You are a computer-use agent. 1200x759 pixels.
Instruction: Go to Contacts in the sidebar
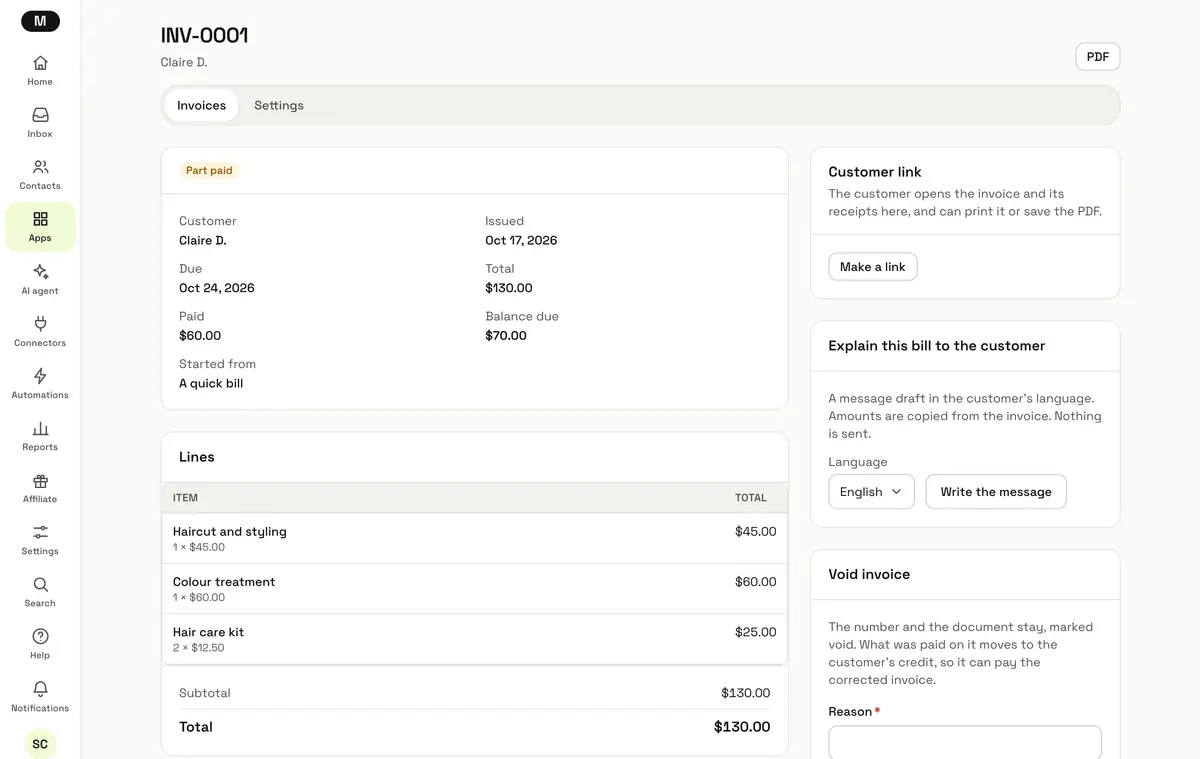pyautogui.click(x=40, y=174)
